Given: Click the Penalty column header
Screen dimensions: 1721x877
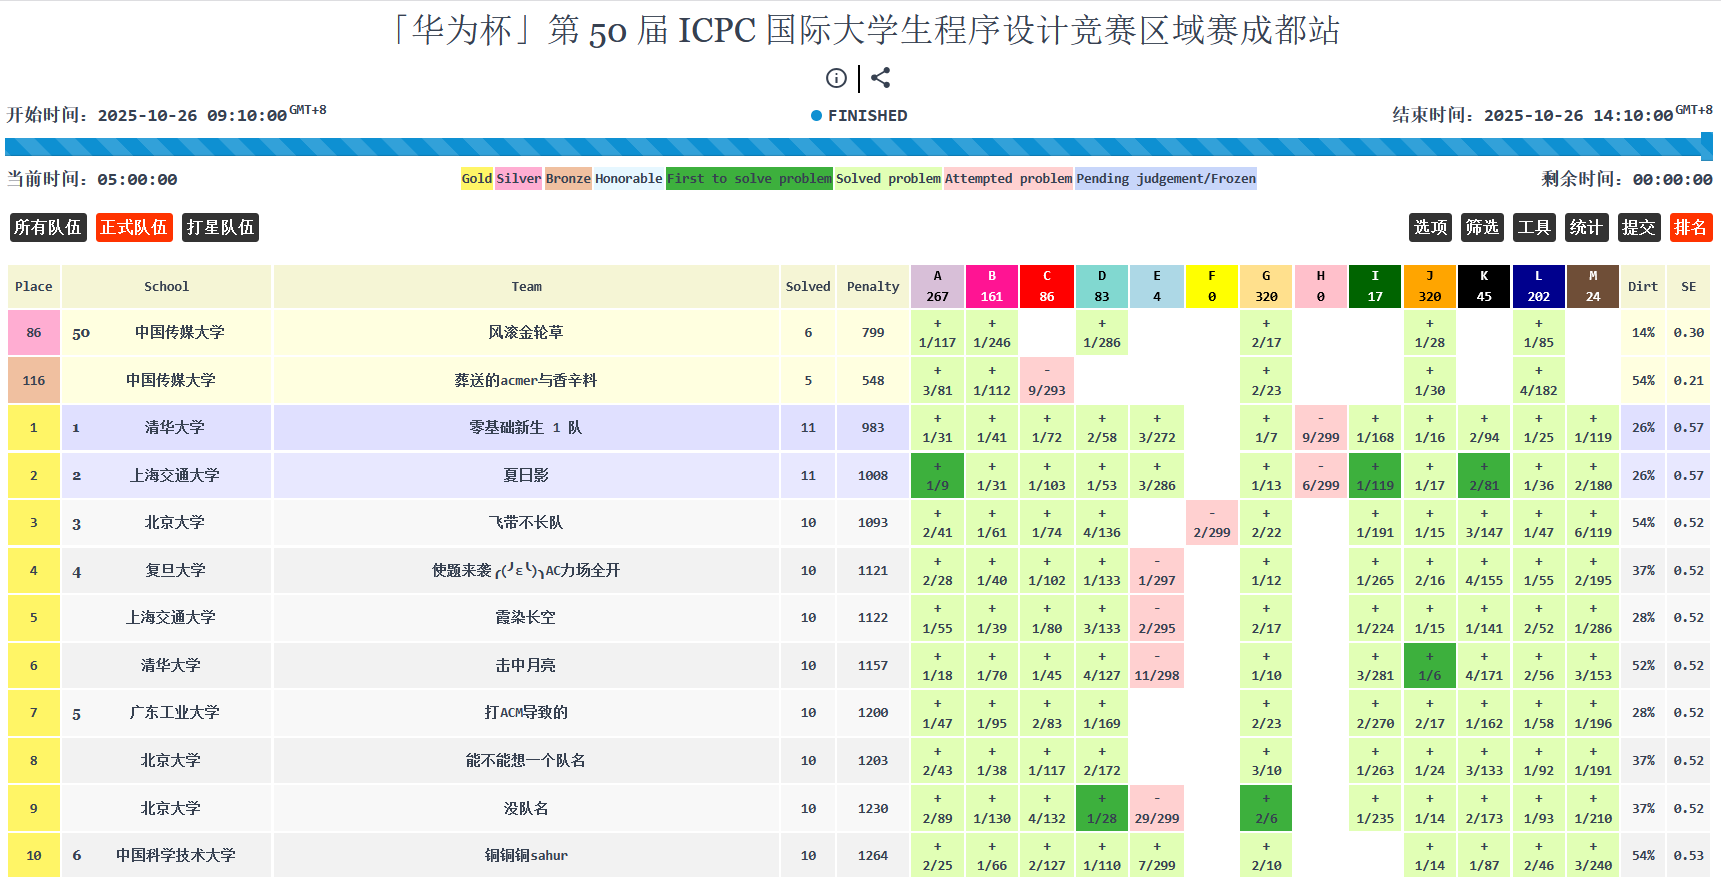Looking at the screenshot, I should (x=873, y=287).
